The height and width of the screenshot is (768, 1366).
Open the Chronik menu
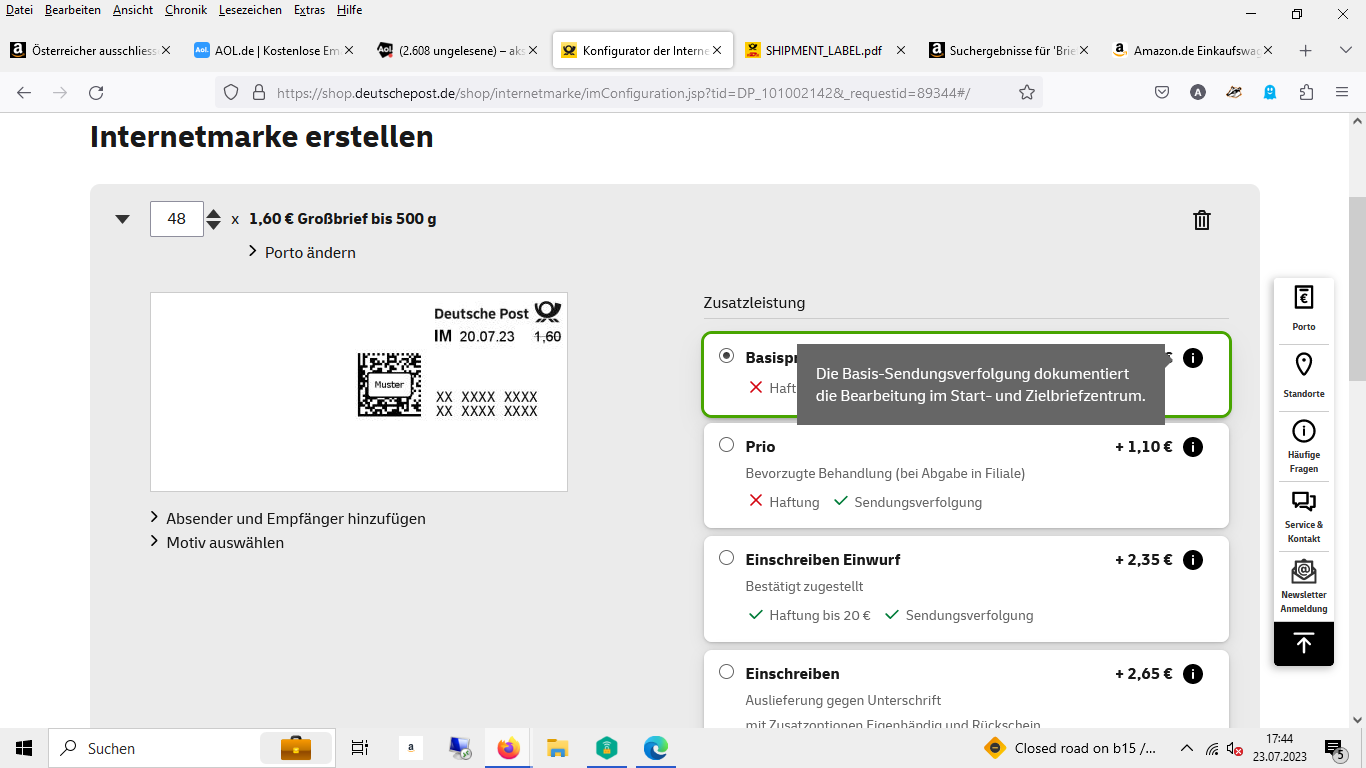[186, 10]
